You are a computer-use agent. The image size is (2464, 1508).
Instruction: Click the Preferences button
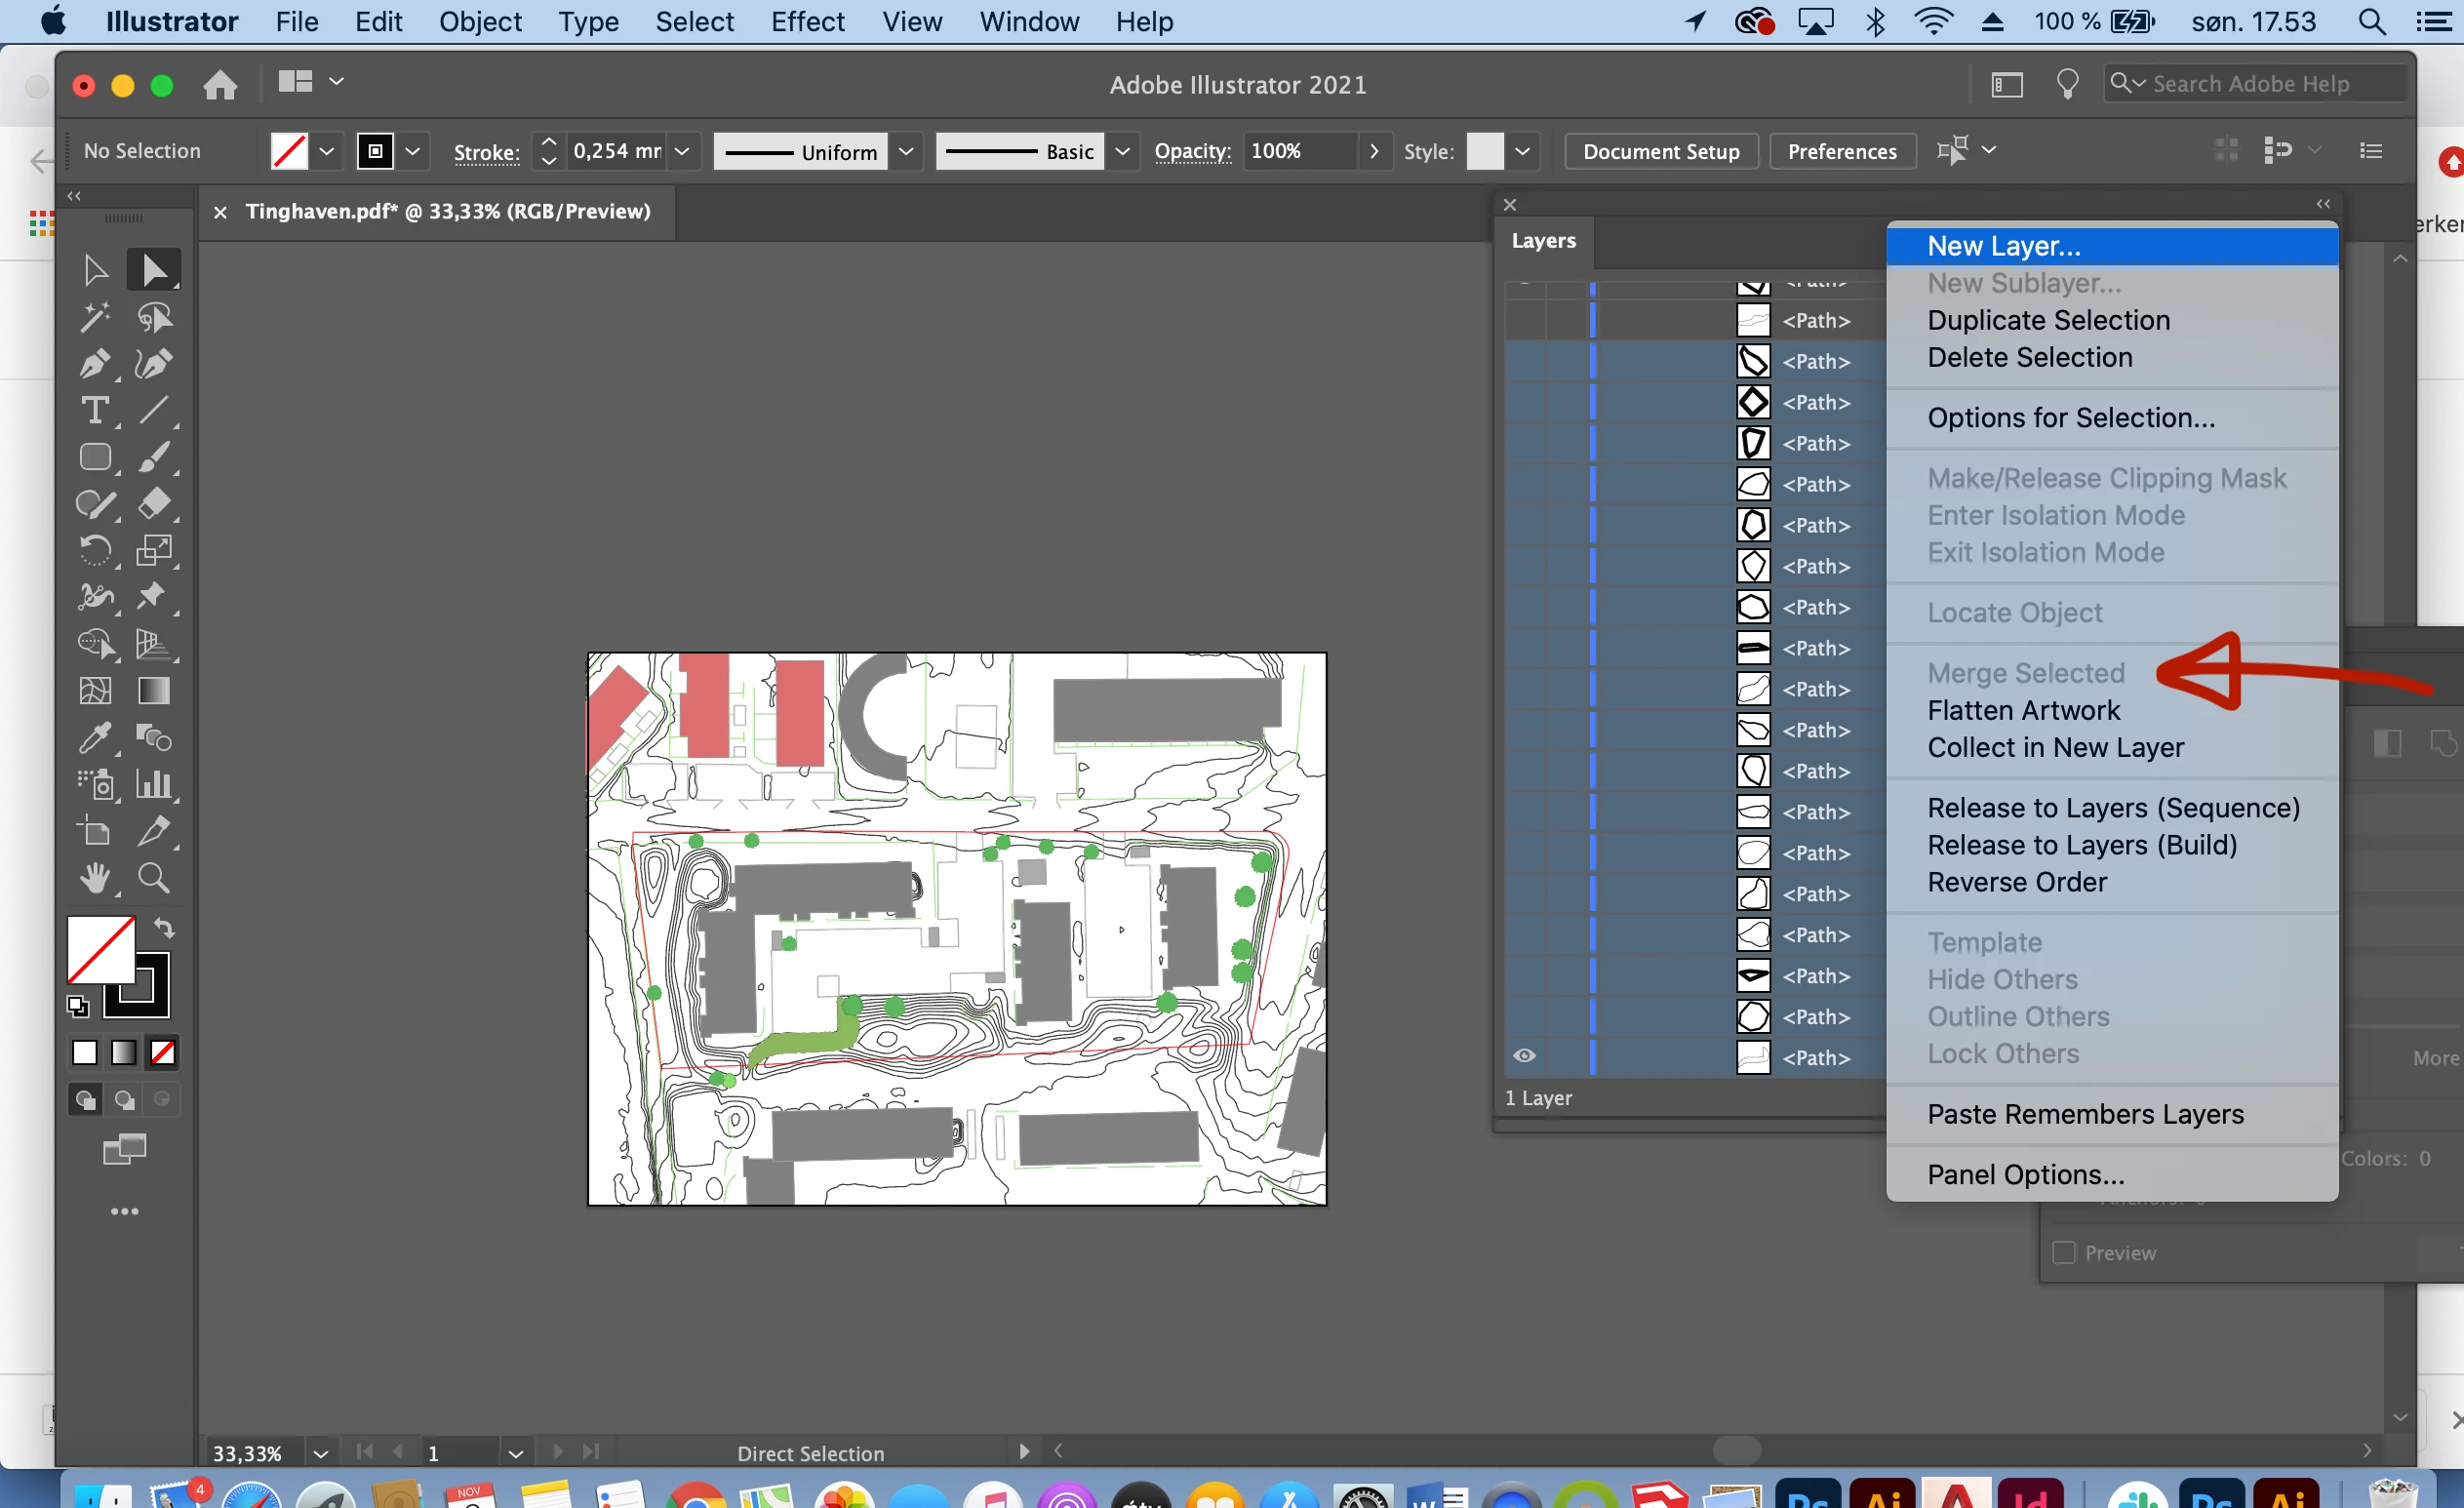tap(1842, 152)
